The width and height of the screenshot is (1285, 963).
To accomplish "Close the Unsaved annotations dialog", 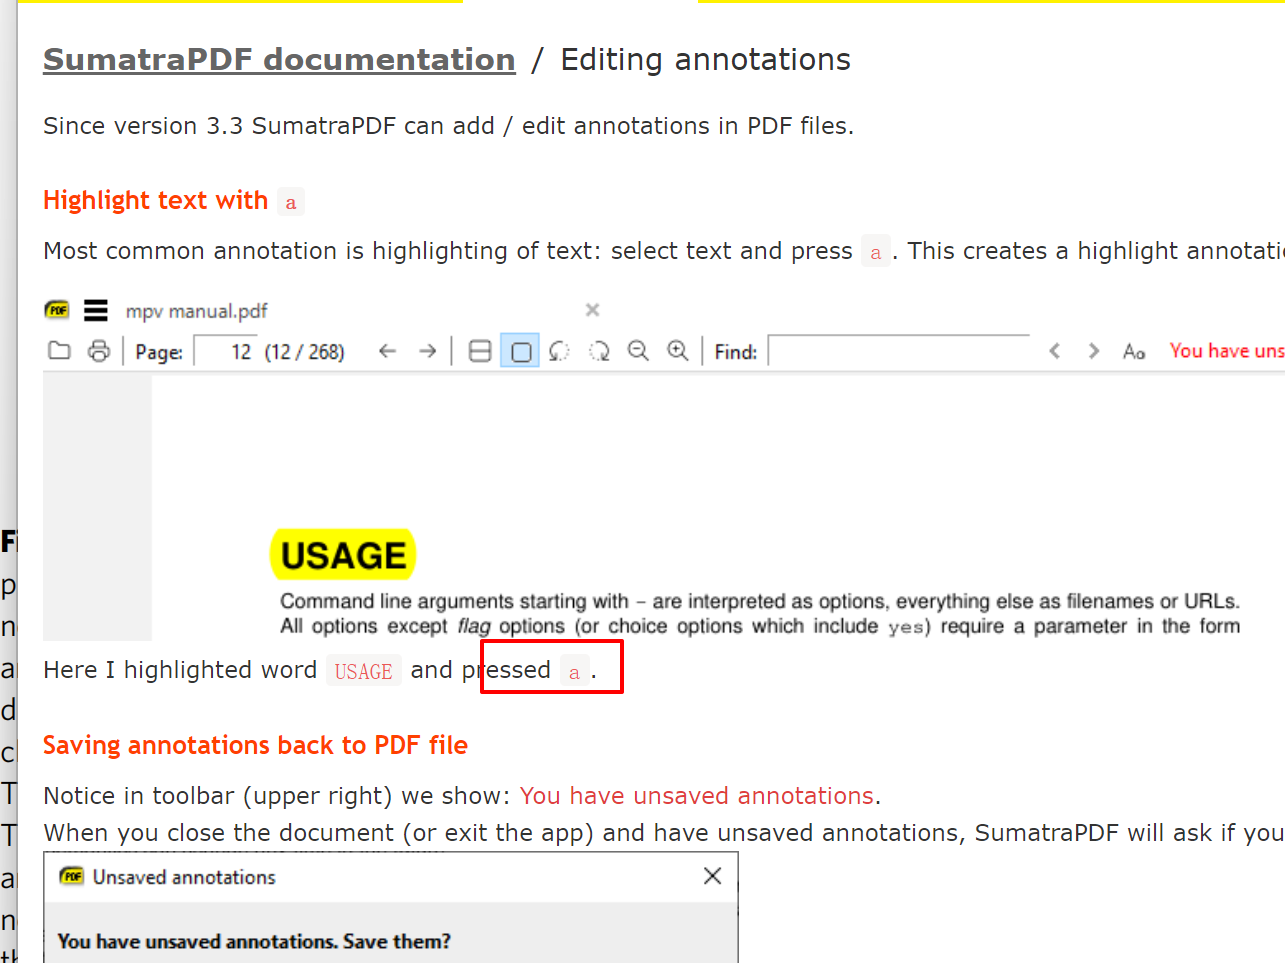I will click(x=712, y=876).
